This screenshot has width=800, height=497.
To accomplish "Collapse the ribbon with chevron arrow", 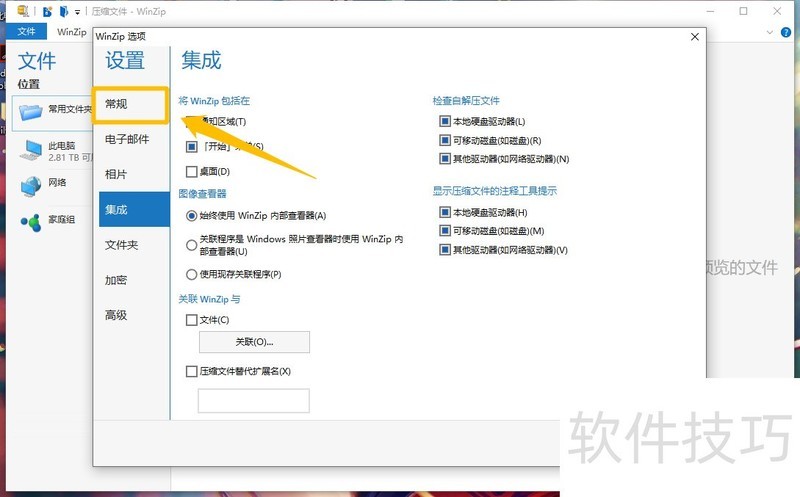I will (x=769, y=33).
